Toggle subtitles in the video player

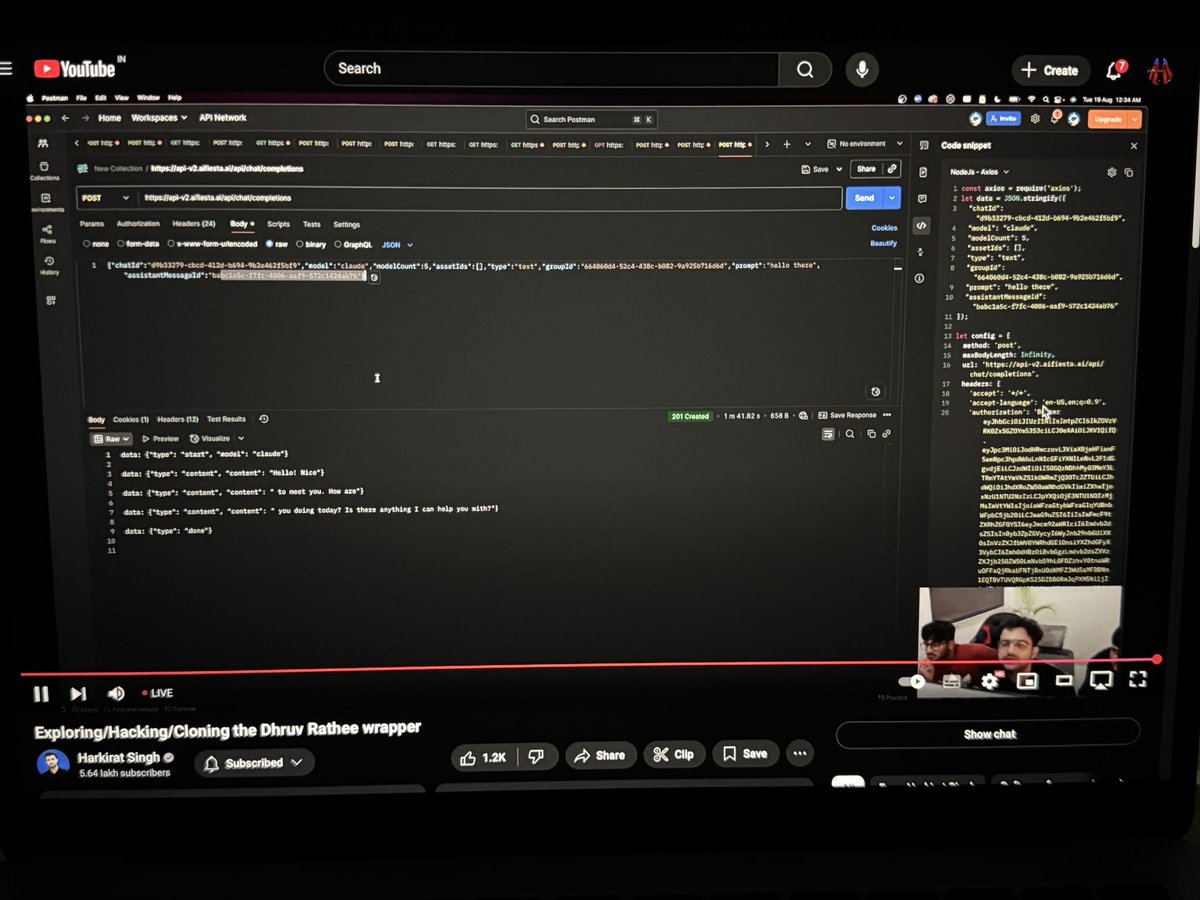coord(951,681)
